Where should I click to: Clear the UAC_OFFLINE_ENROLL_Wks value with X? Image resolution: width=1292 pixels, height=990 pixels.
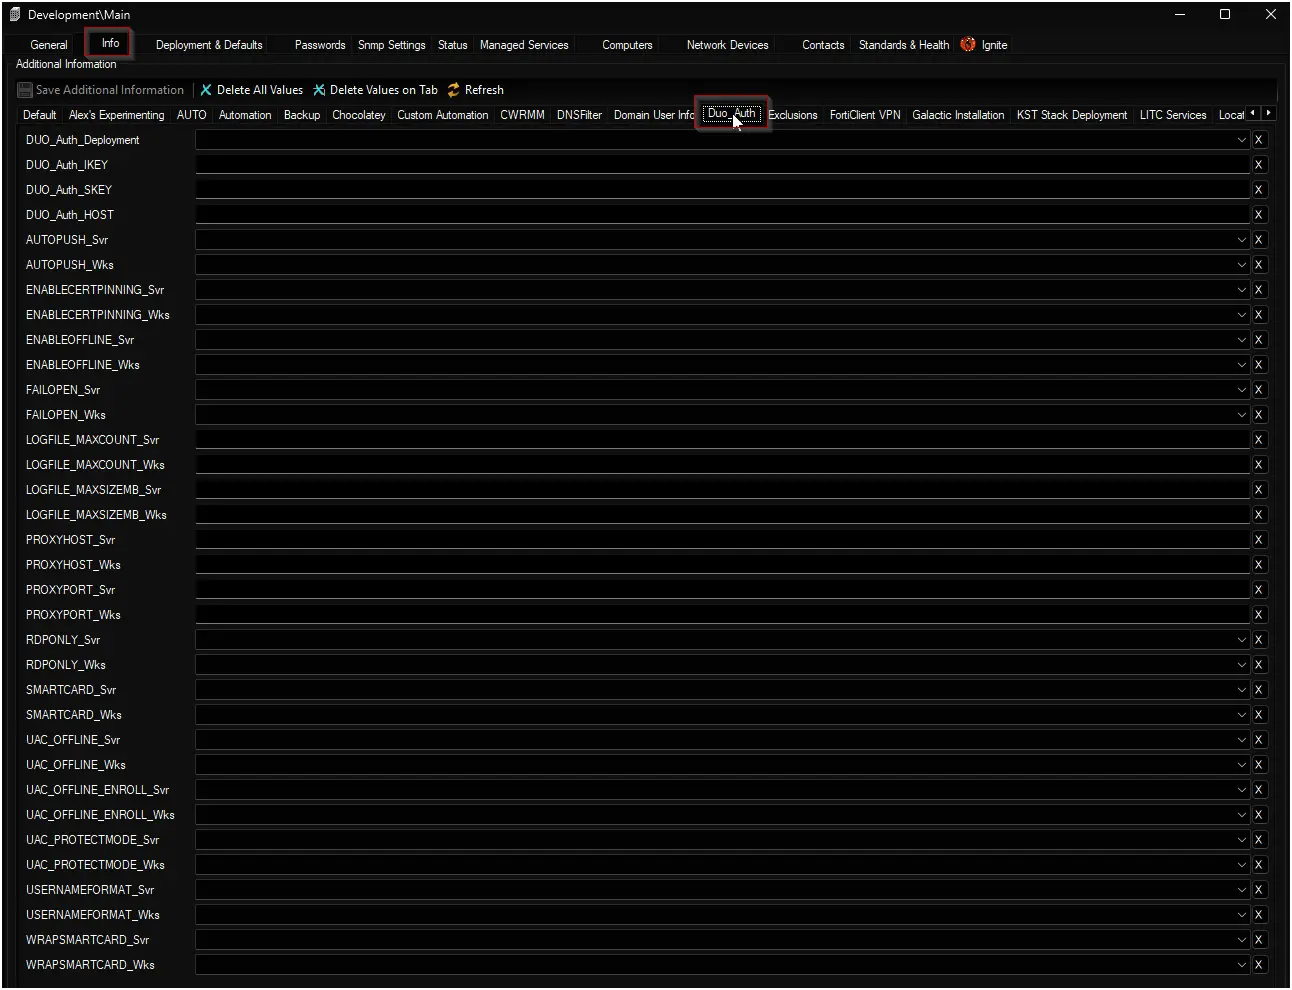tap(1259, 815)
